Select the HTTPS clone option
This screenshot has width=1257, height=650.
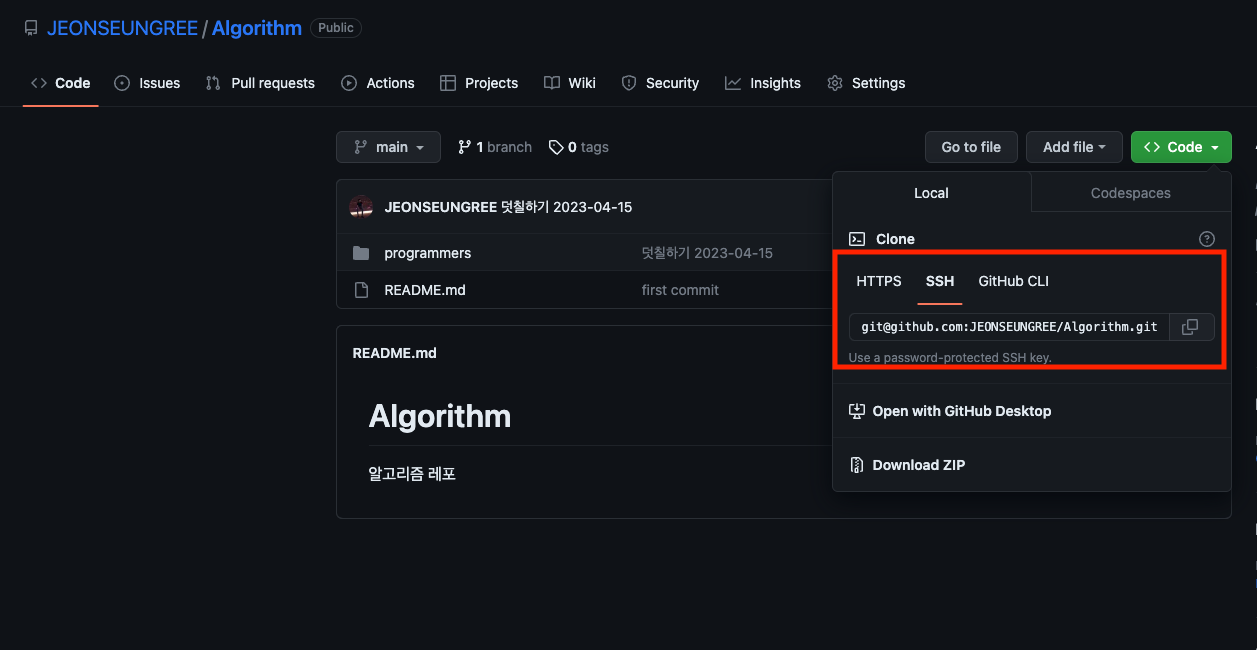[879, 281]
